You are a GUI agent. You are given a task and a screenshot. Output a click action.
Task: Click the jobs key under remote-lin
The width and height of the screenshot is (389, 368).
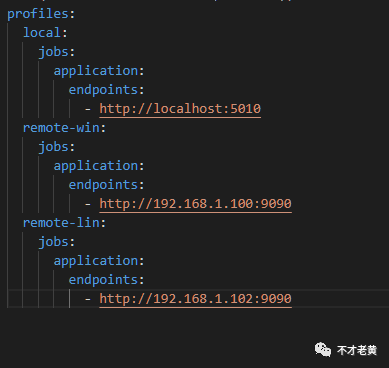click(53, 242)
